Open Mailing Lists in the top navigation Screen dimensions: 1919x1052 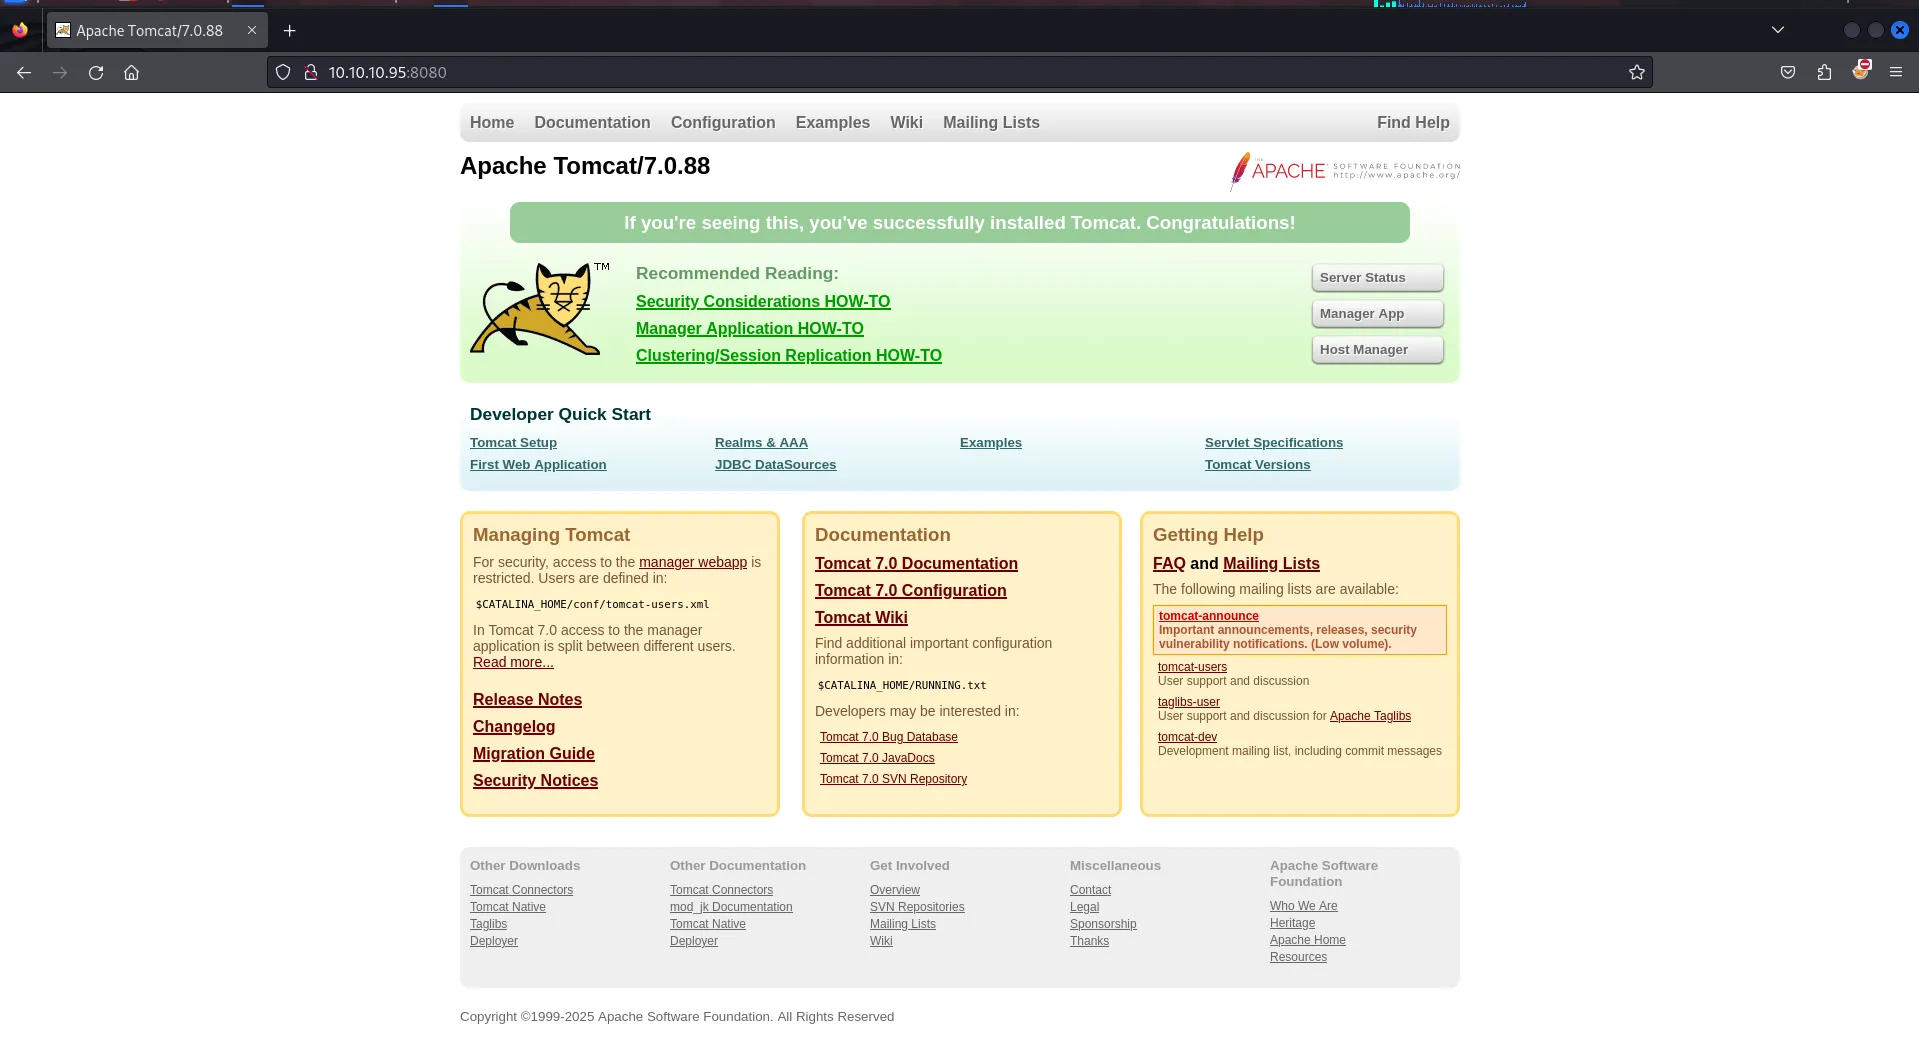[x=991, y=122]
